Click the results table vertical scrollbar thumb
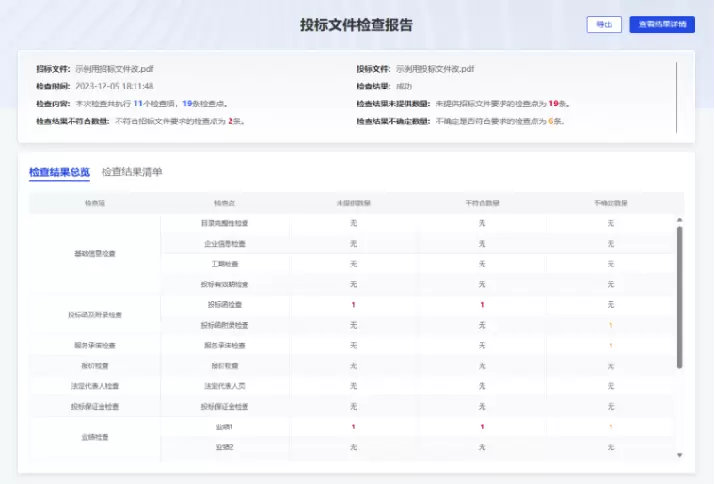 pos(680,295)
